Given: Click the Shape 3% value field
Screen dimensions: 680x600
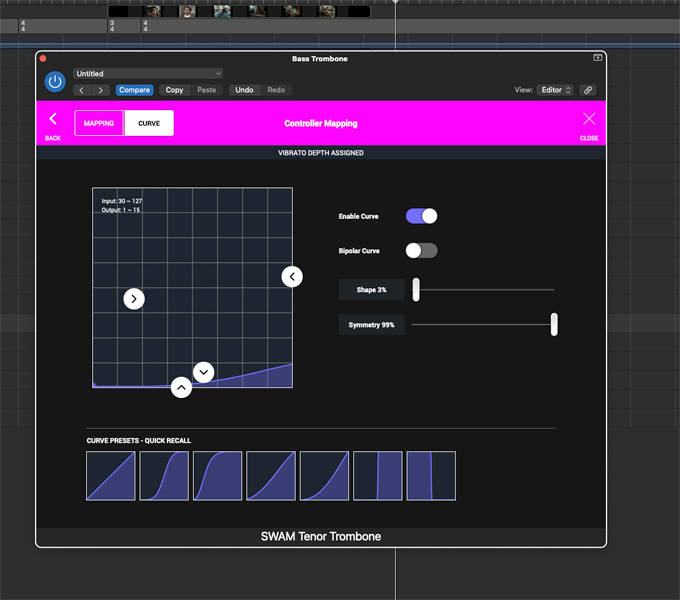Looking at the screenshot, I should coord(371,290).
